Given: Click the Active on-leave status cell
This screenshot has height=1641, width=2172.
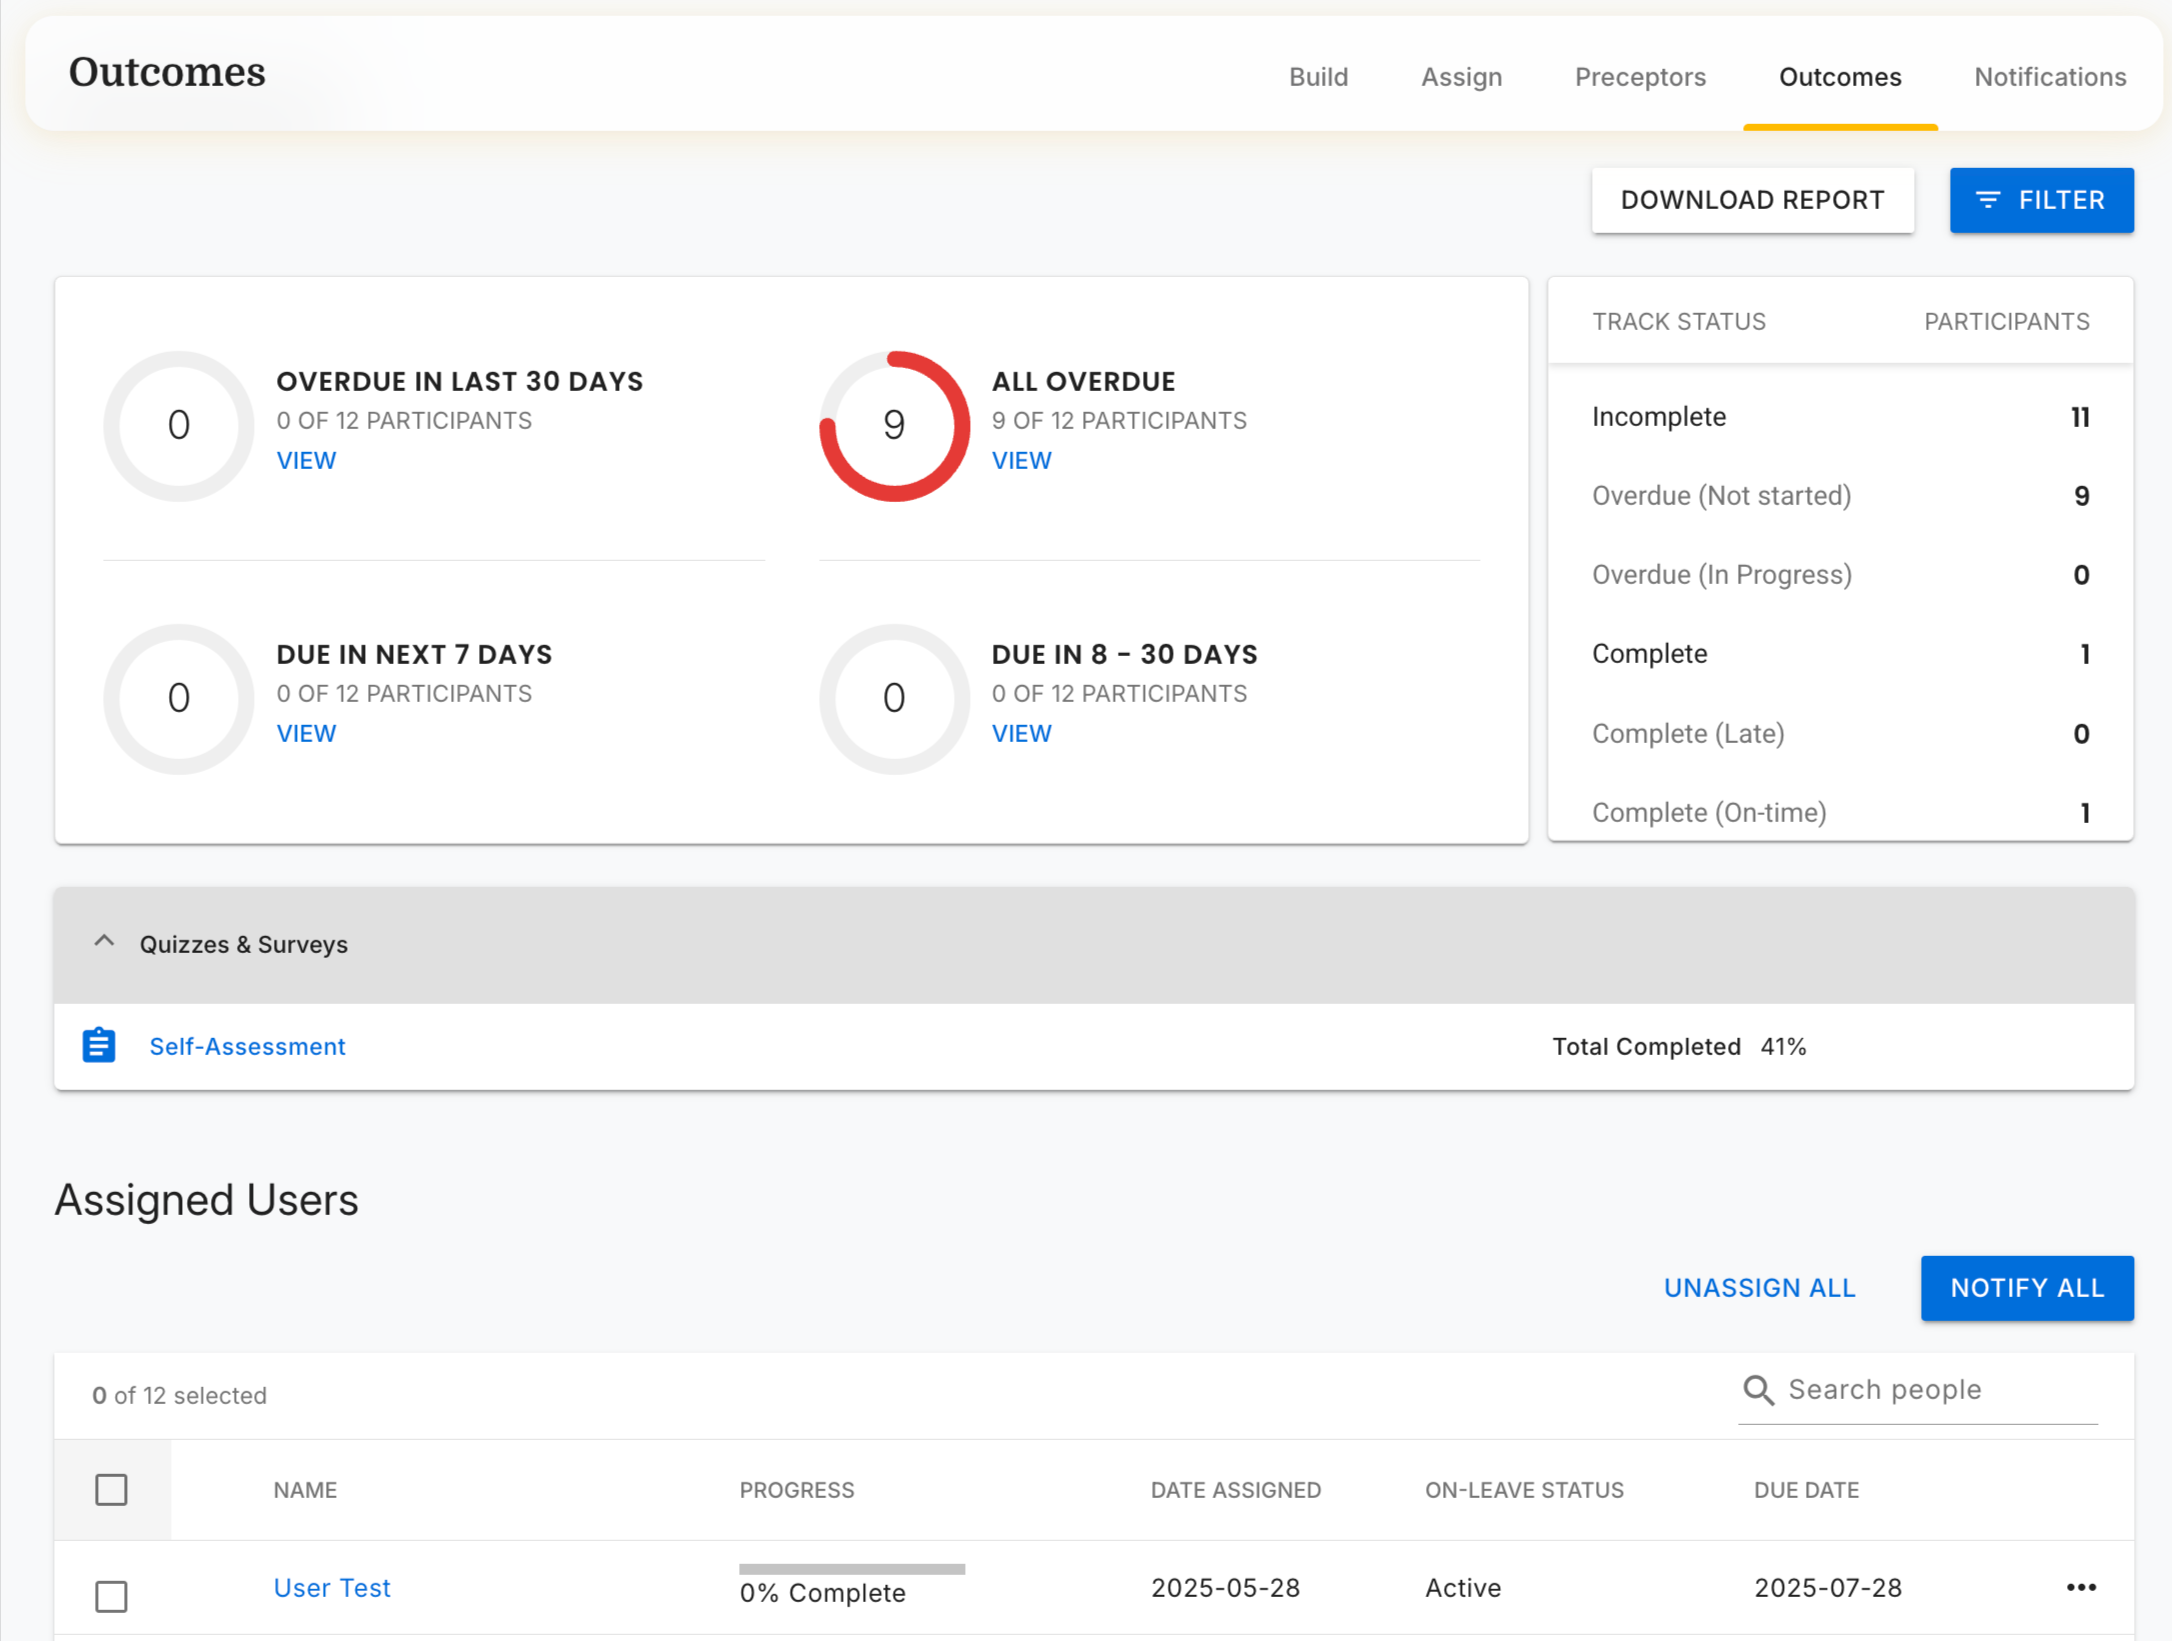Looking at the screenshot, I should (x=1462, y=1587).
